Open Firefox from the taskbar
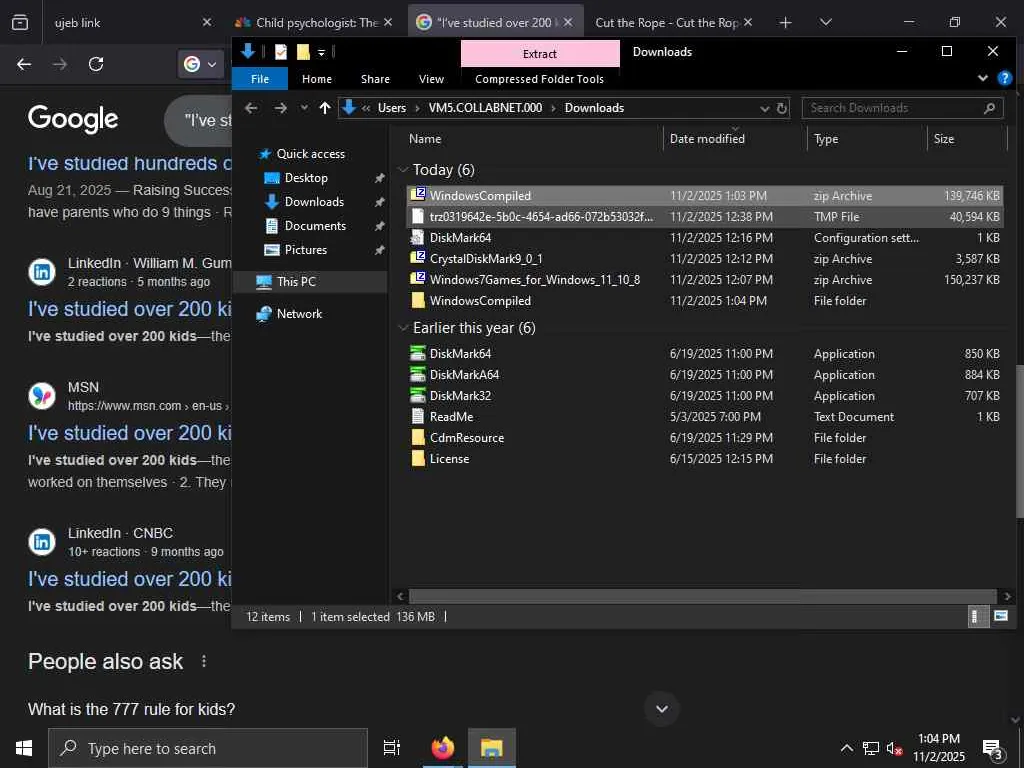The height and width of the screenshot is (768, 1024). tap(443, 748)
